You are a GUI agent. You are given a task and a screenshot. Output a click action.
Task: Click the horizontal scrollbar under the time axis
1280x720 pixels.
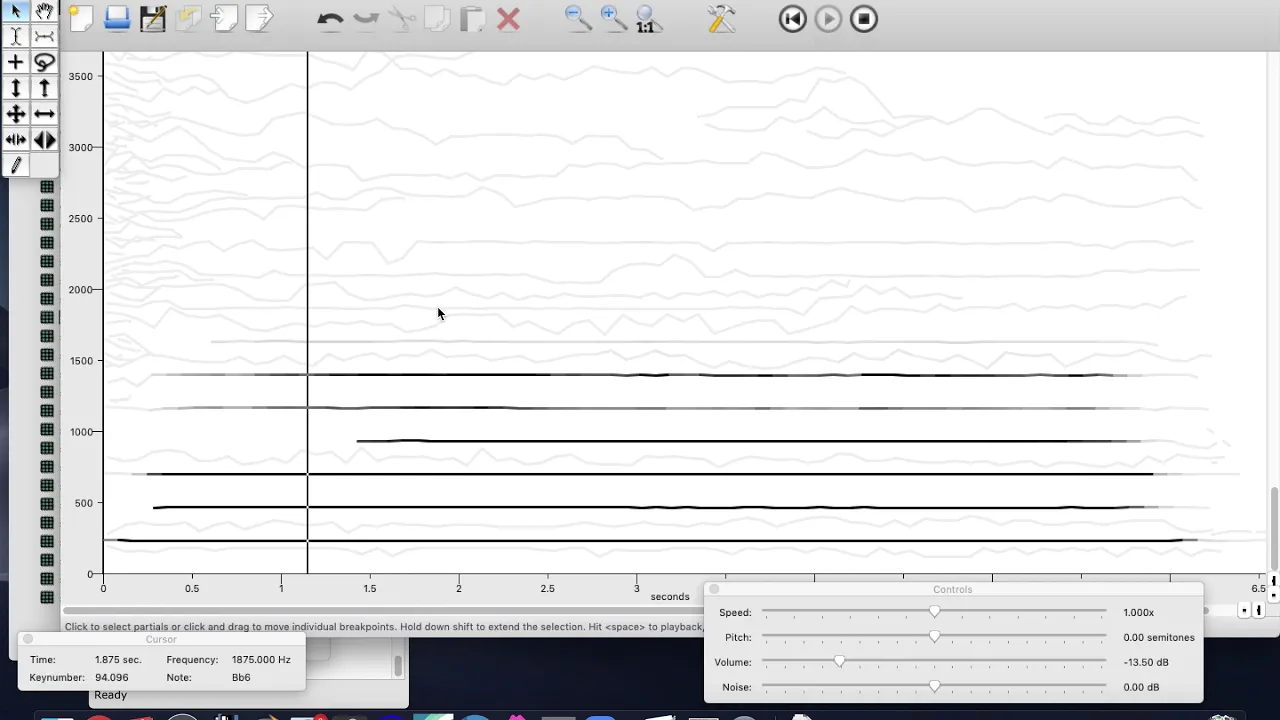[635, 610]
